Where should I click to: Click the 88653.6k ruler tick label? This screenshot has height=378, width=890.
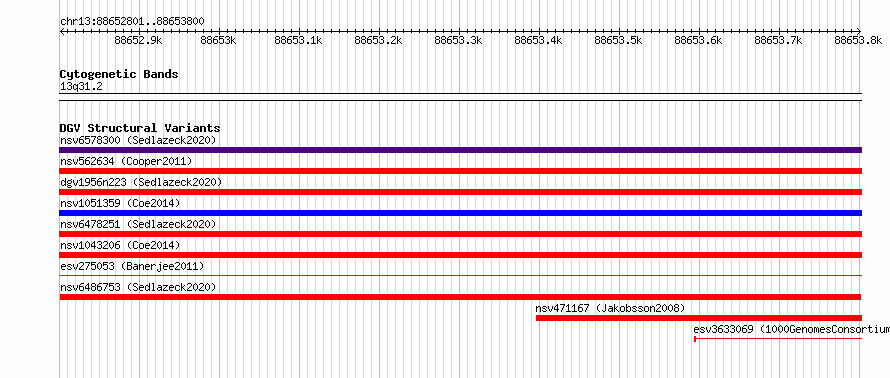tap(699, 40)
